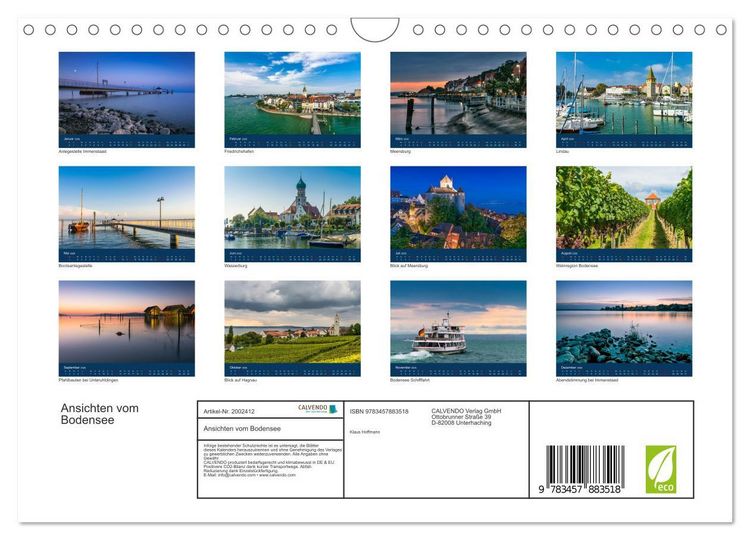Click the 'Pfahlbauten bei Unteruhldingen' caption
Screen dimensions: 750x540
[x=88, y=380]
